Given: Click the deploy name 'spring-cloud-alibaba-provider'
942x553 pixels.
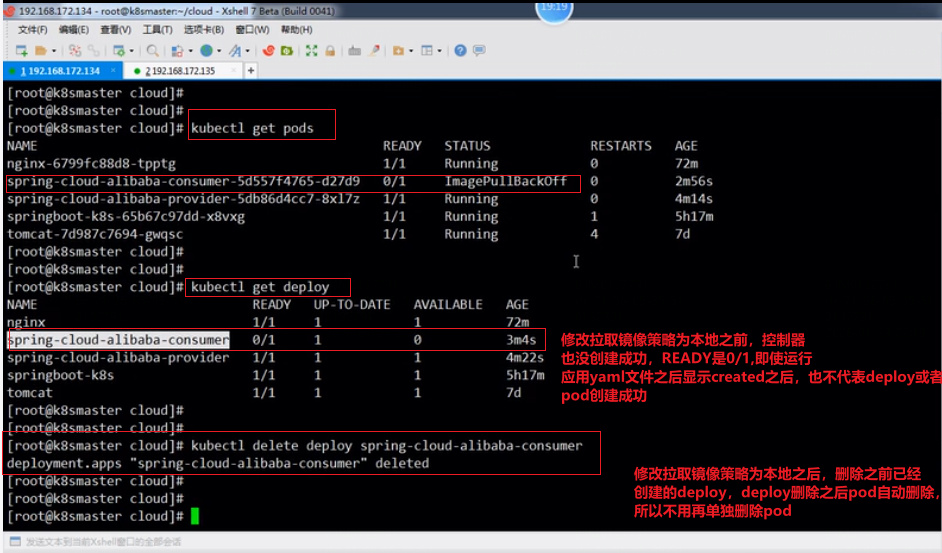Looking at the screenshot, I should click(118, 357).
